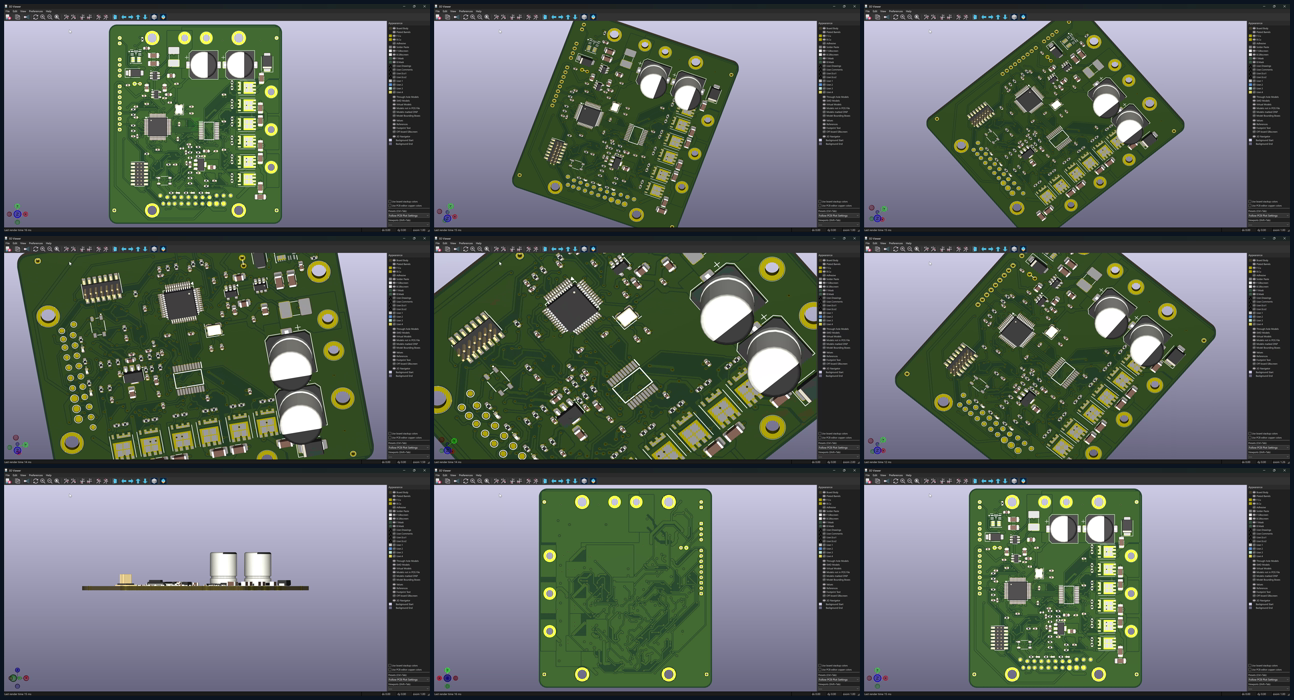Click Flip board icon in bottom-right window

pyautogui.click(x=975, y=481)
